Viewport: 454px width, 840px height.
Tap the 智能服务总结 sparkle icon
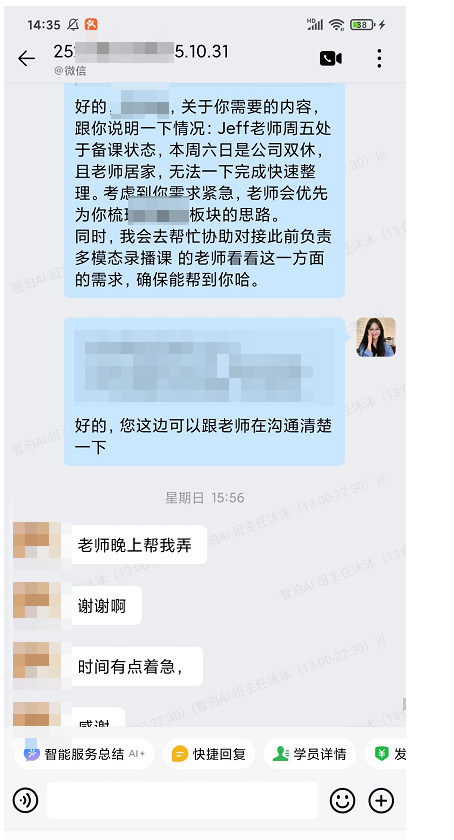[x=32, y=754]
